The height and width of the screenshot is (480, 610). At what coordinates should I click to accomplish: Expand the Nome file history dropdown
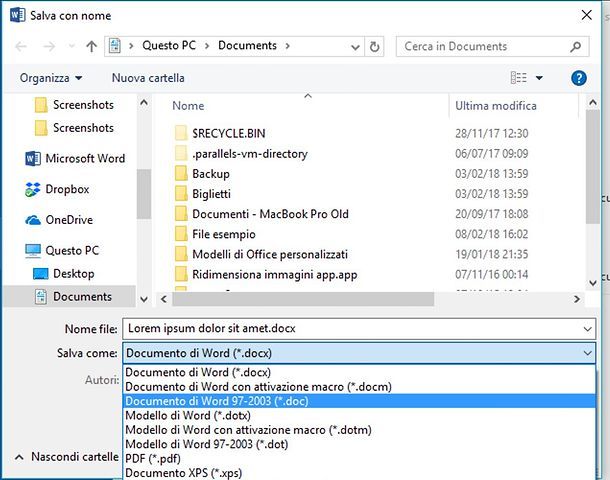point(587,329)
